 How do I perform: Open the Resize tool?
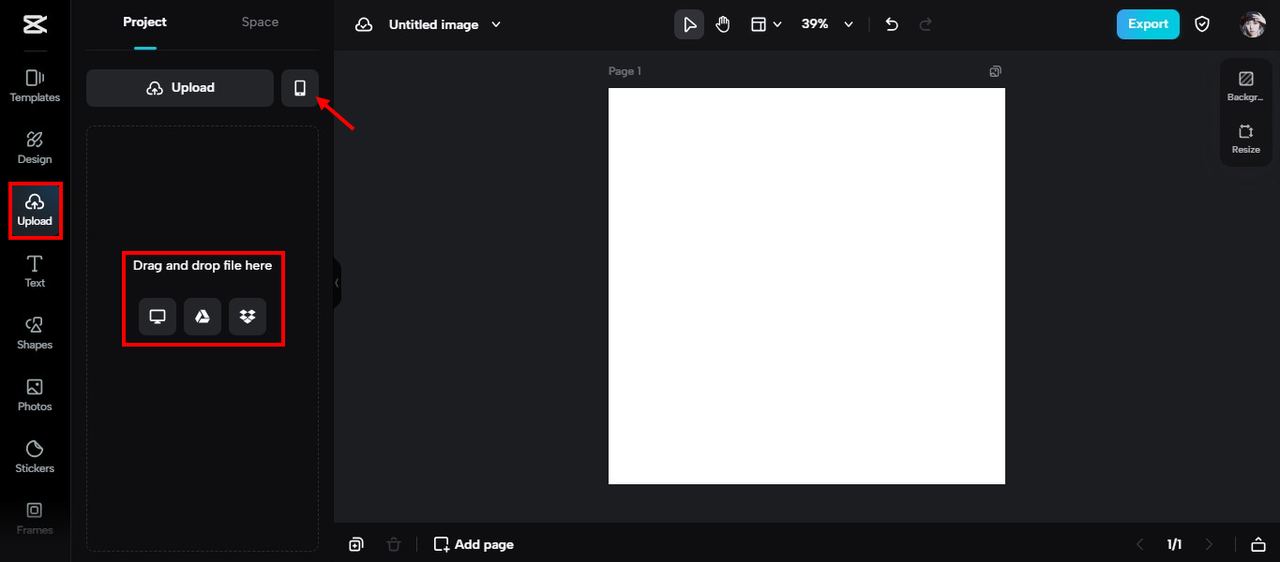coord(1246,139)
